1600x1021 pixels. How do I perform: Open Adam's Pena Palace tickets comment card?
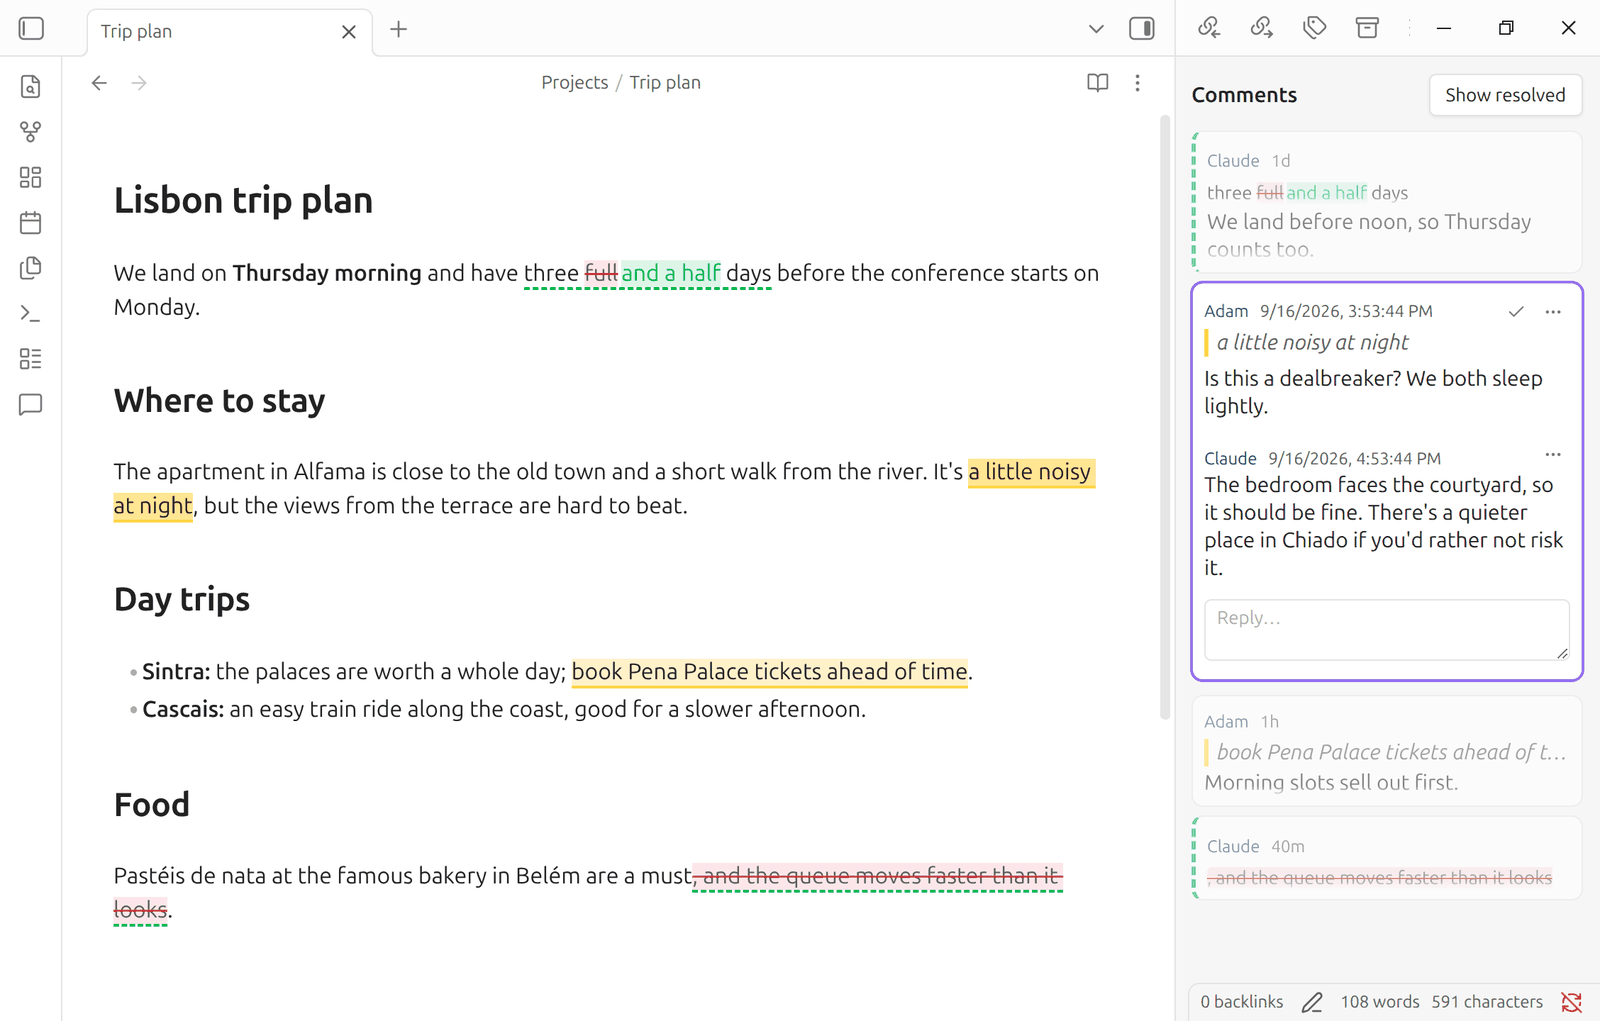1387,751
